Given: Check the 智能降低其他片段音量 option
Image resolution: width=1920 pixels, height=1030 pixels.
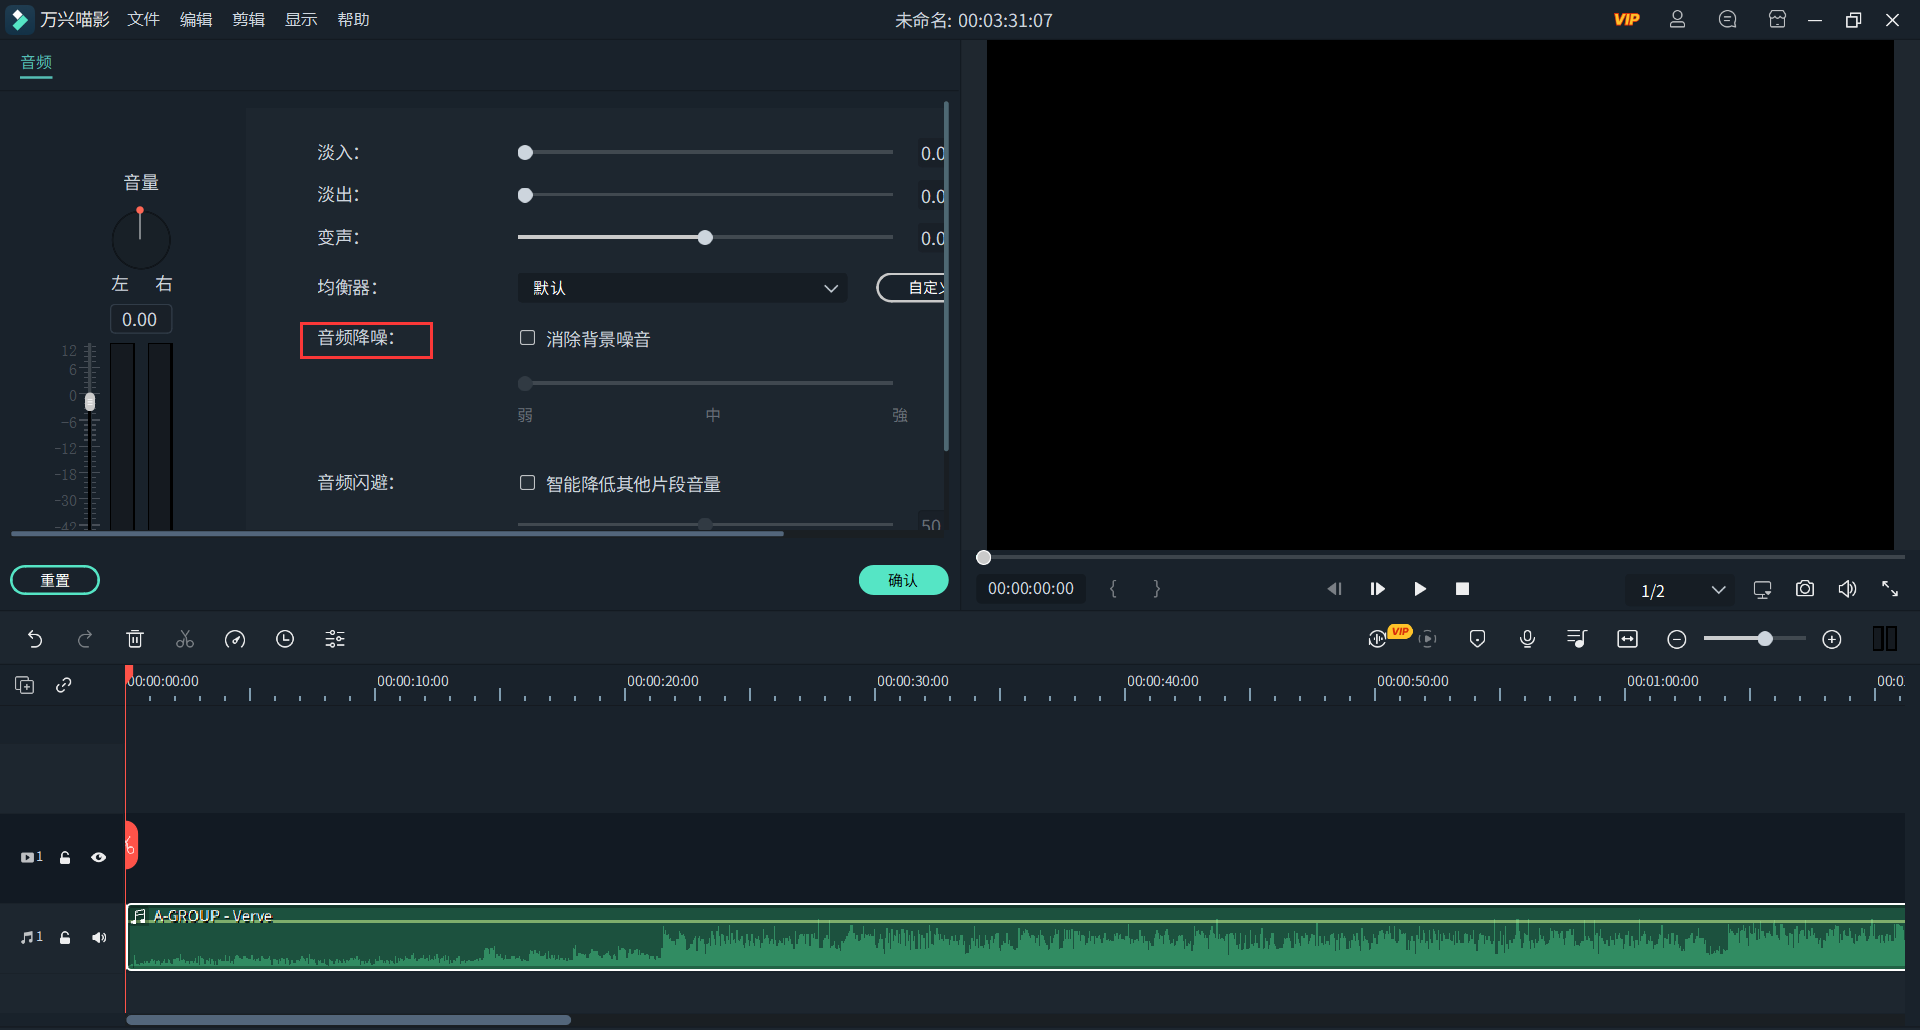Looking at the screenshot, I should 527,483.
